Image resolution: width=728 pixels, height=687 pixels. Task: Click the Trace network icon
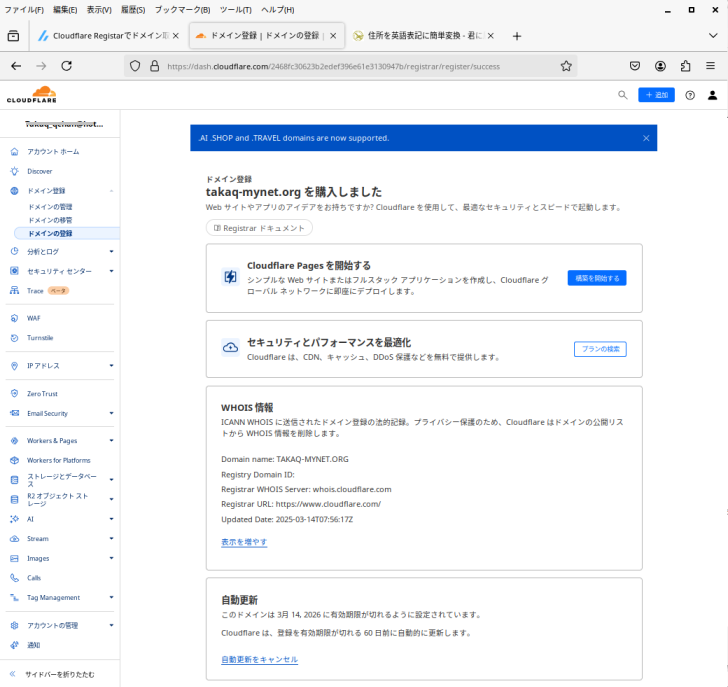click(14, 291)
